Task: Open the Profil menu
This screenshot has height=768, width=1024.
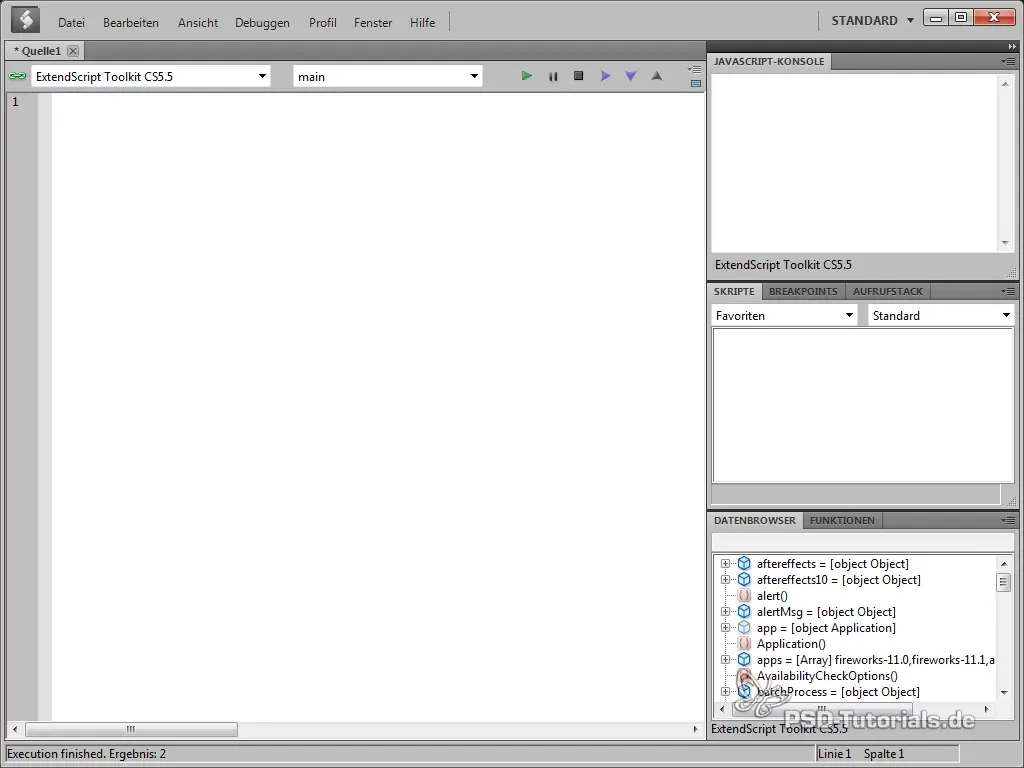Action: click(323, 23)
